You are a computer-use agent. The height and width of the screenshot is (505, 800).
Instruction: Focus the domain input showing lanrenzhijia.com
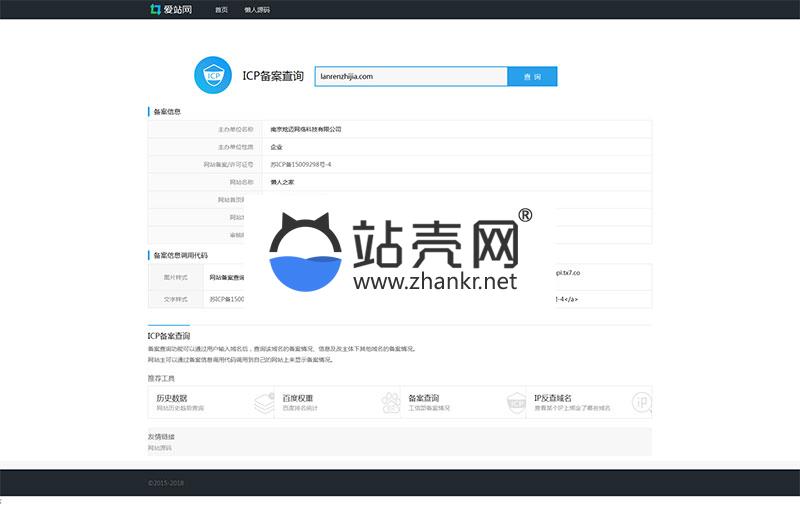[411, 77]
